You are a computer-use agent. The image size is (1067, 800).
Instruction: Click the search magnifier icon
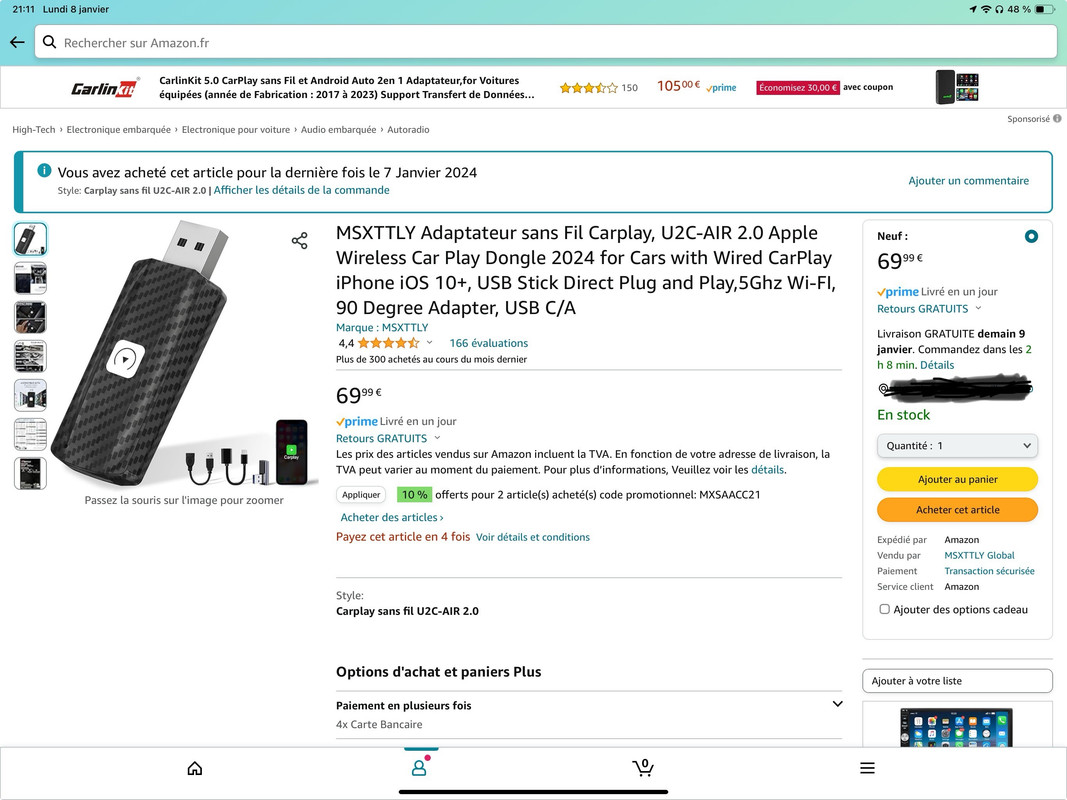(50, 42)
